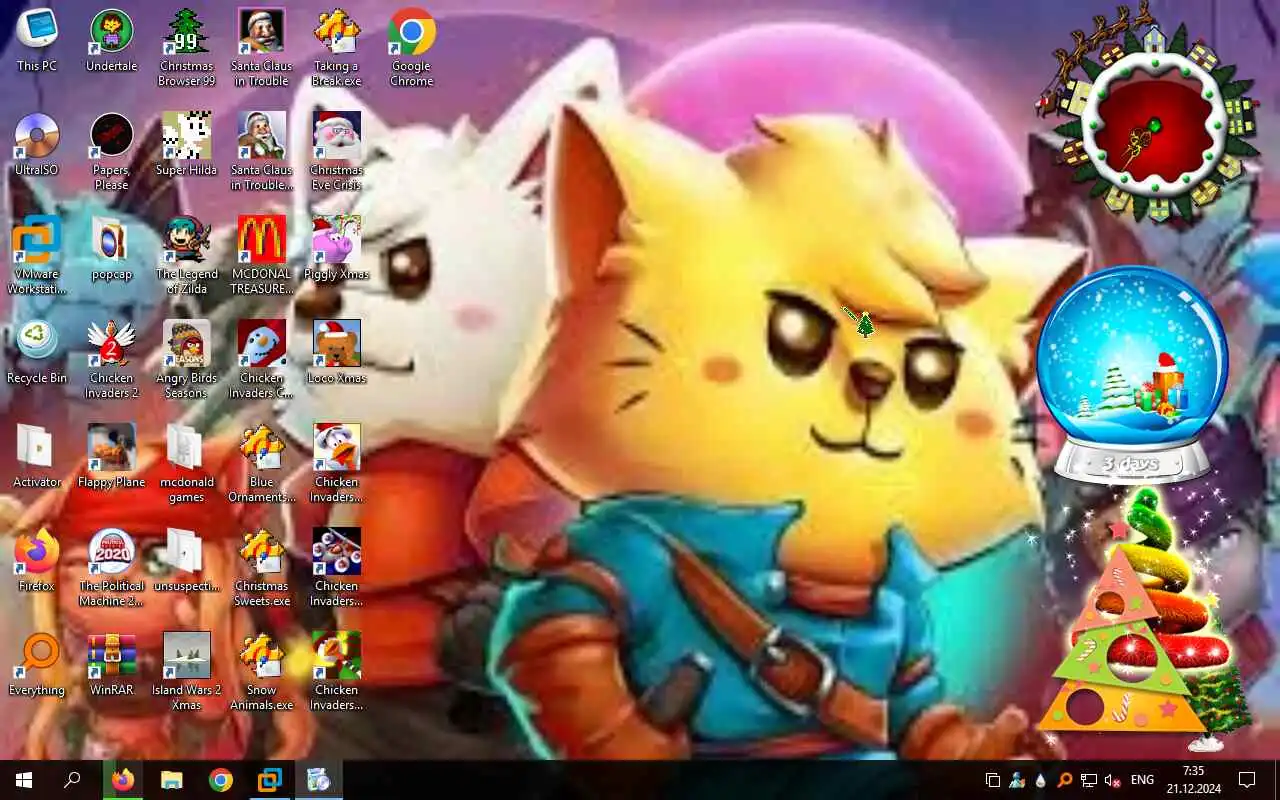Switch to Firefox in the taskbar
1280x800 pixels.
tap(123, 780)
